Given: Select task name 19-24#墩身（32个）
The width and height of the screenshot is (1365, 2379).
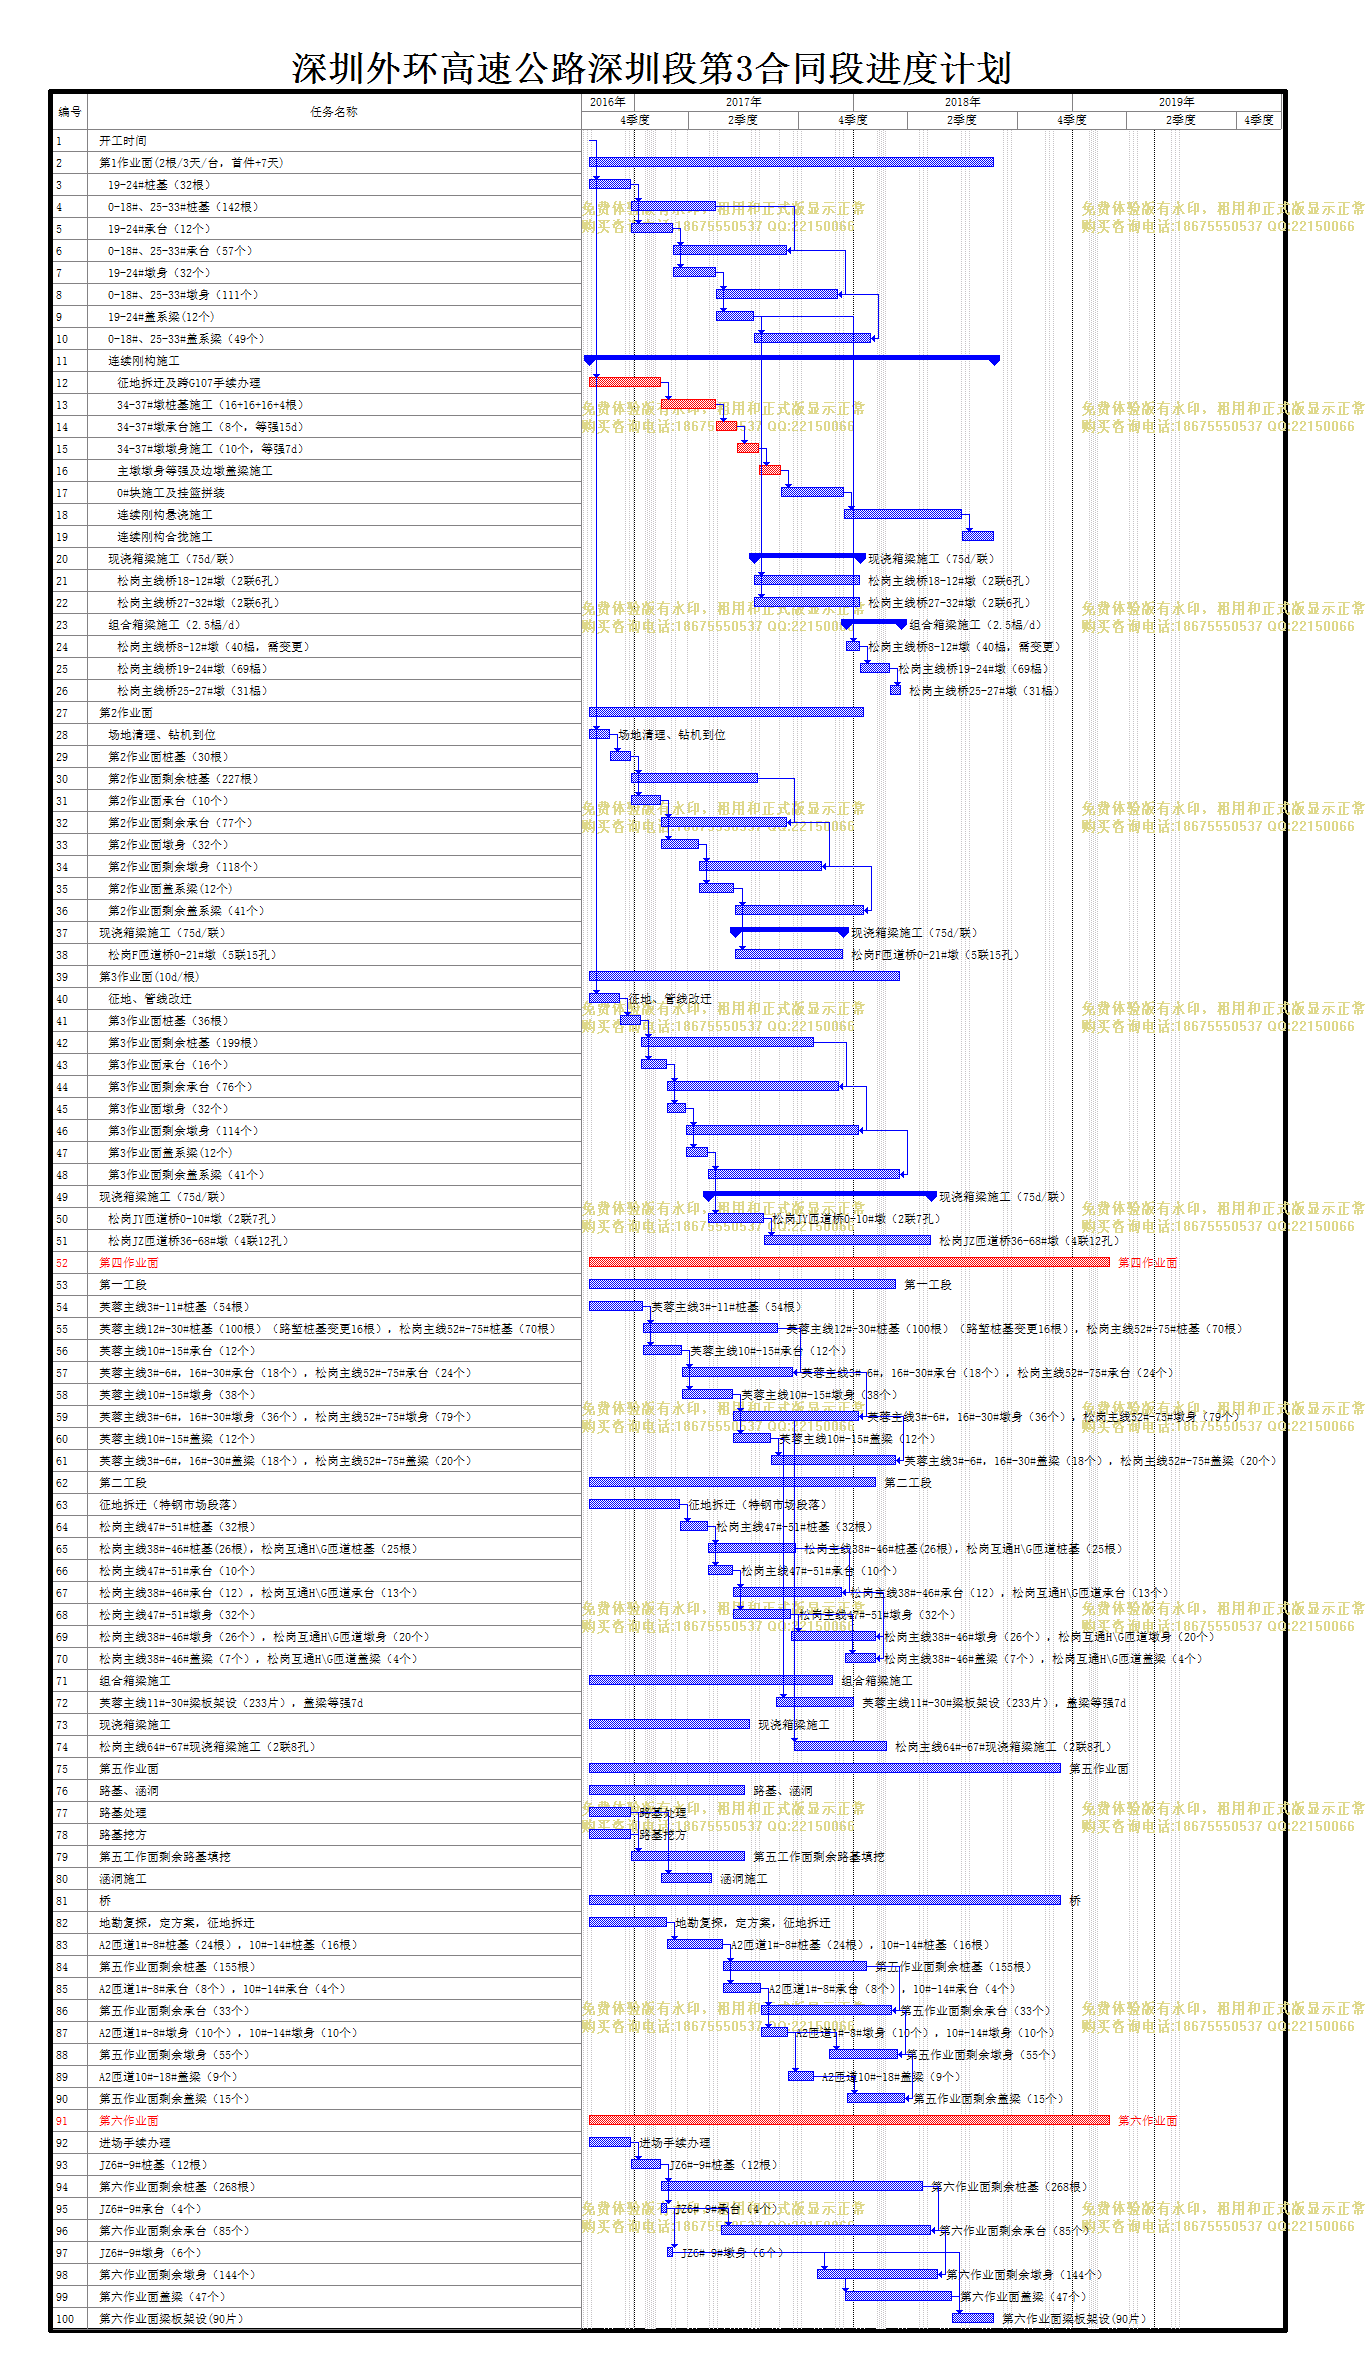Looking at the screenshot, I should [160, 273].
